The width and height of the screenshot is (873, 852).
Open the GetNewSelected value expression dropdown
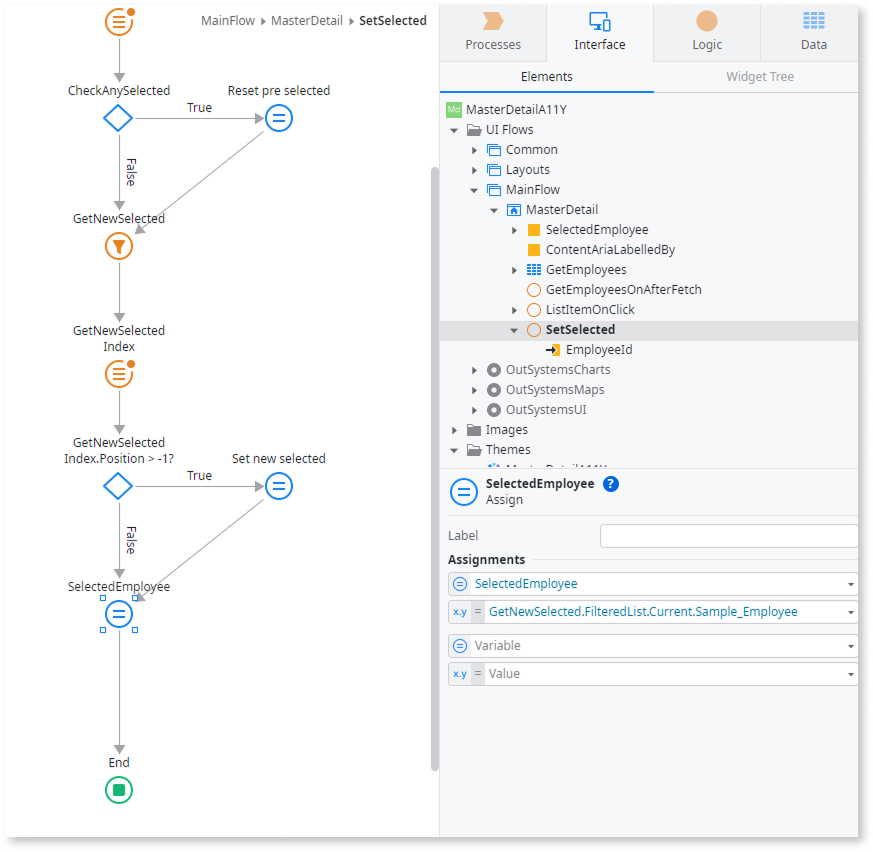click(850, 613)
